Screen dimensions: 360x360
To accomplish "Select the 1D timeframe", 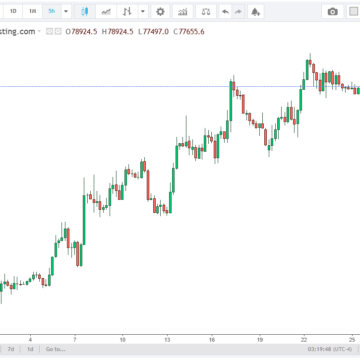I will 13,11.
